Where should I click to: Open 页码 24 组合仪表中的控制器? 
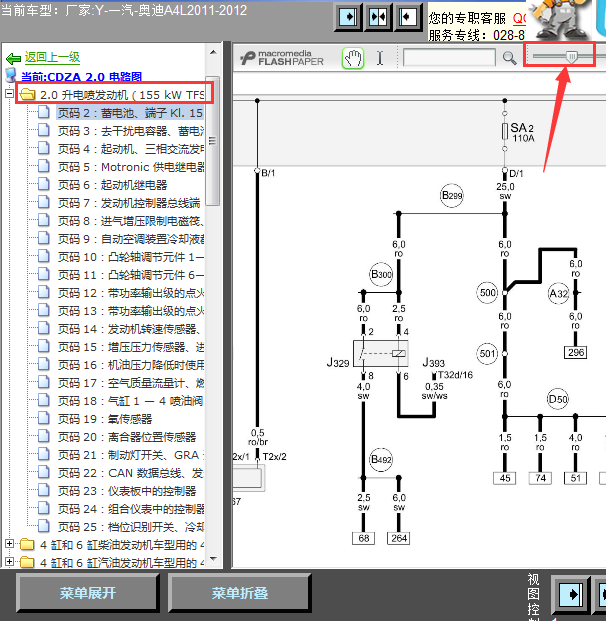(x=131, y=509)
